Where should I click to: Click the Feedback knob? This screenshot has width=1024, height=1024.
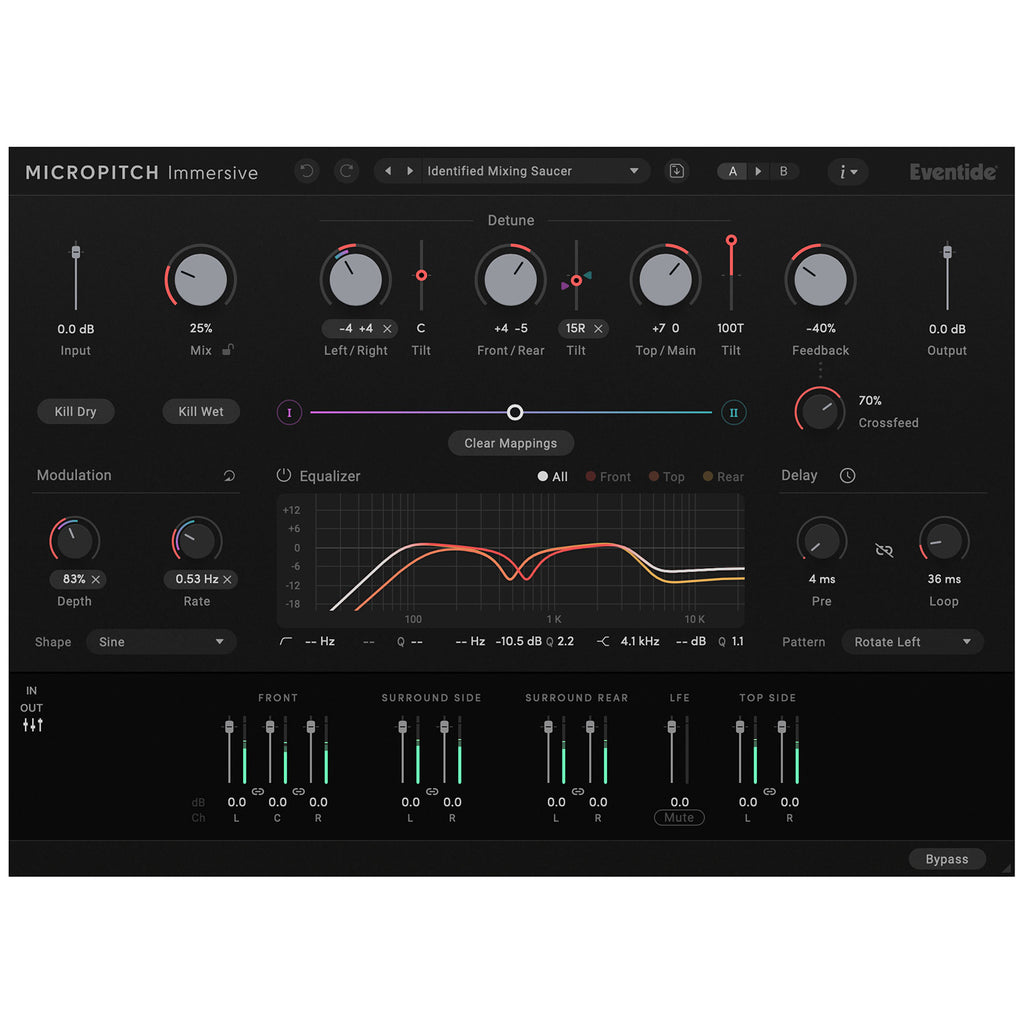(x=820, y=280)
